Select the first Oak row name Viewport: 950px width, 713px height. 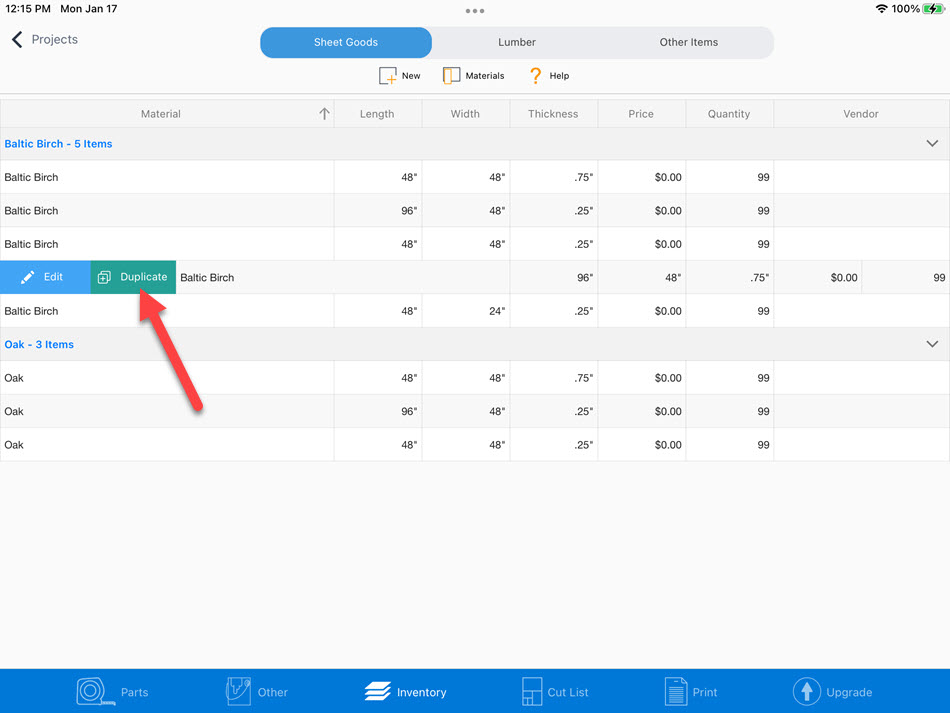coord(14,378)
